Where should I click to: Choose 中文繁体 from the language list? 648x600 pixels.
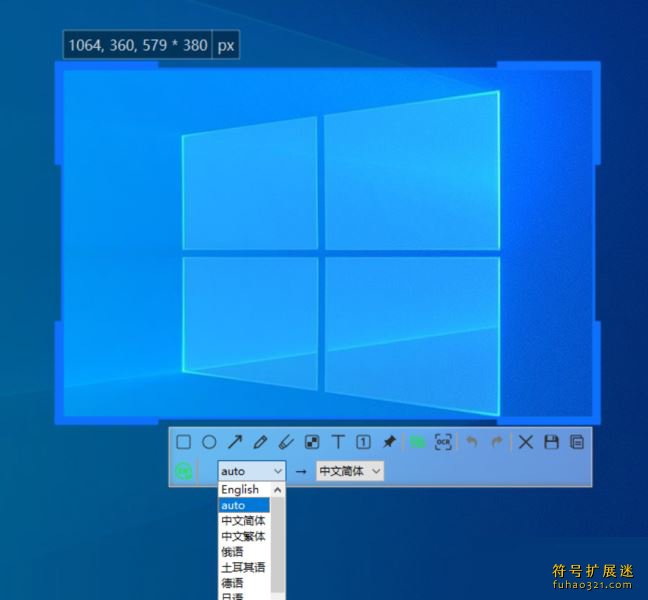243,536
